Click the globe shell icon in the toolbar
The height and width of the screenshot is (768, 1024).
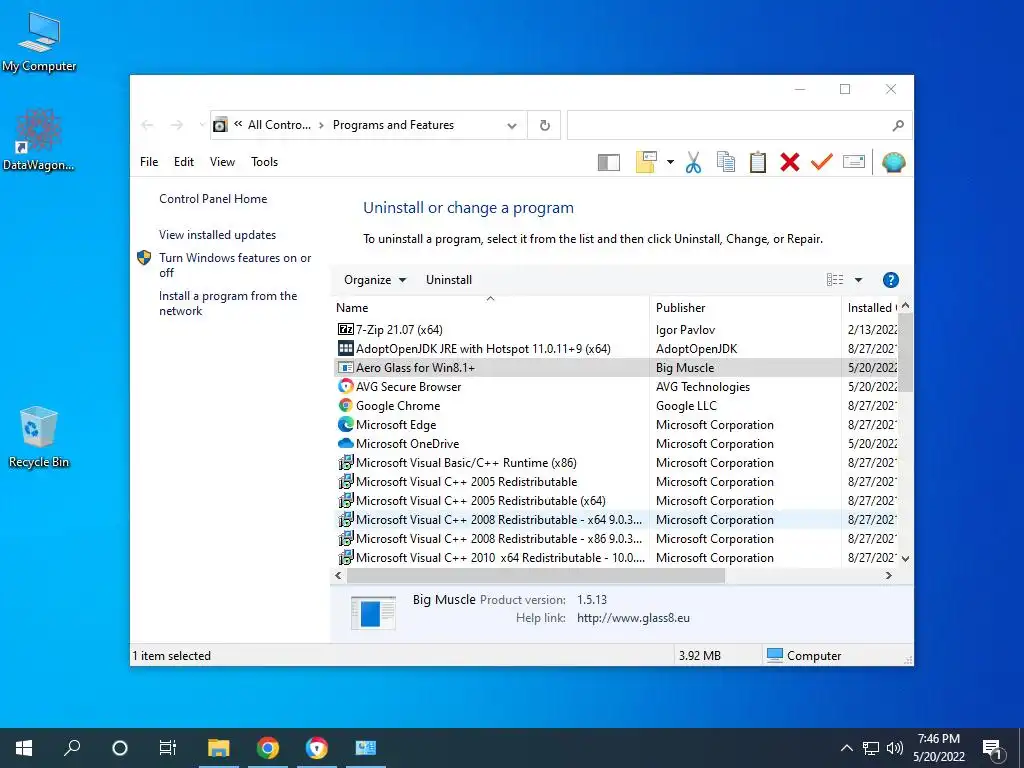point(893,162)
